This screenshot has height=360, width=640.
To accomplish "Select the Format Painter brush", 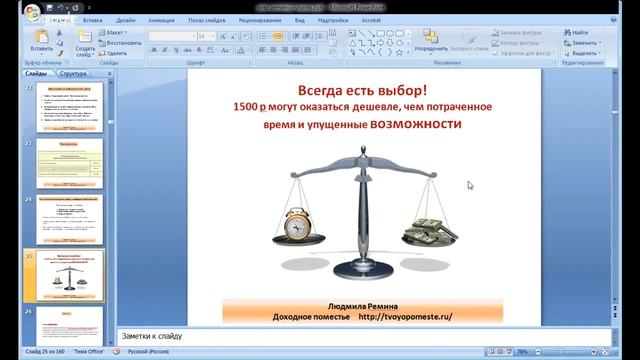I will pos(60,53).
